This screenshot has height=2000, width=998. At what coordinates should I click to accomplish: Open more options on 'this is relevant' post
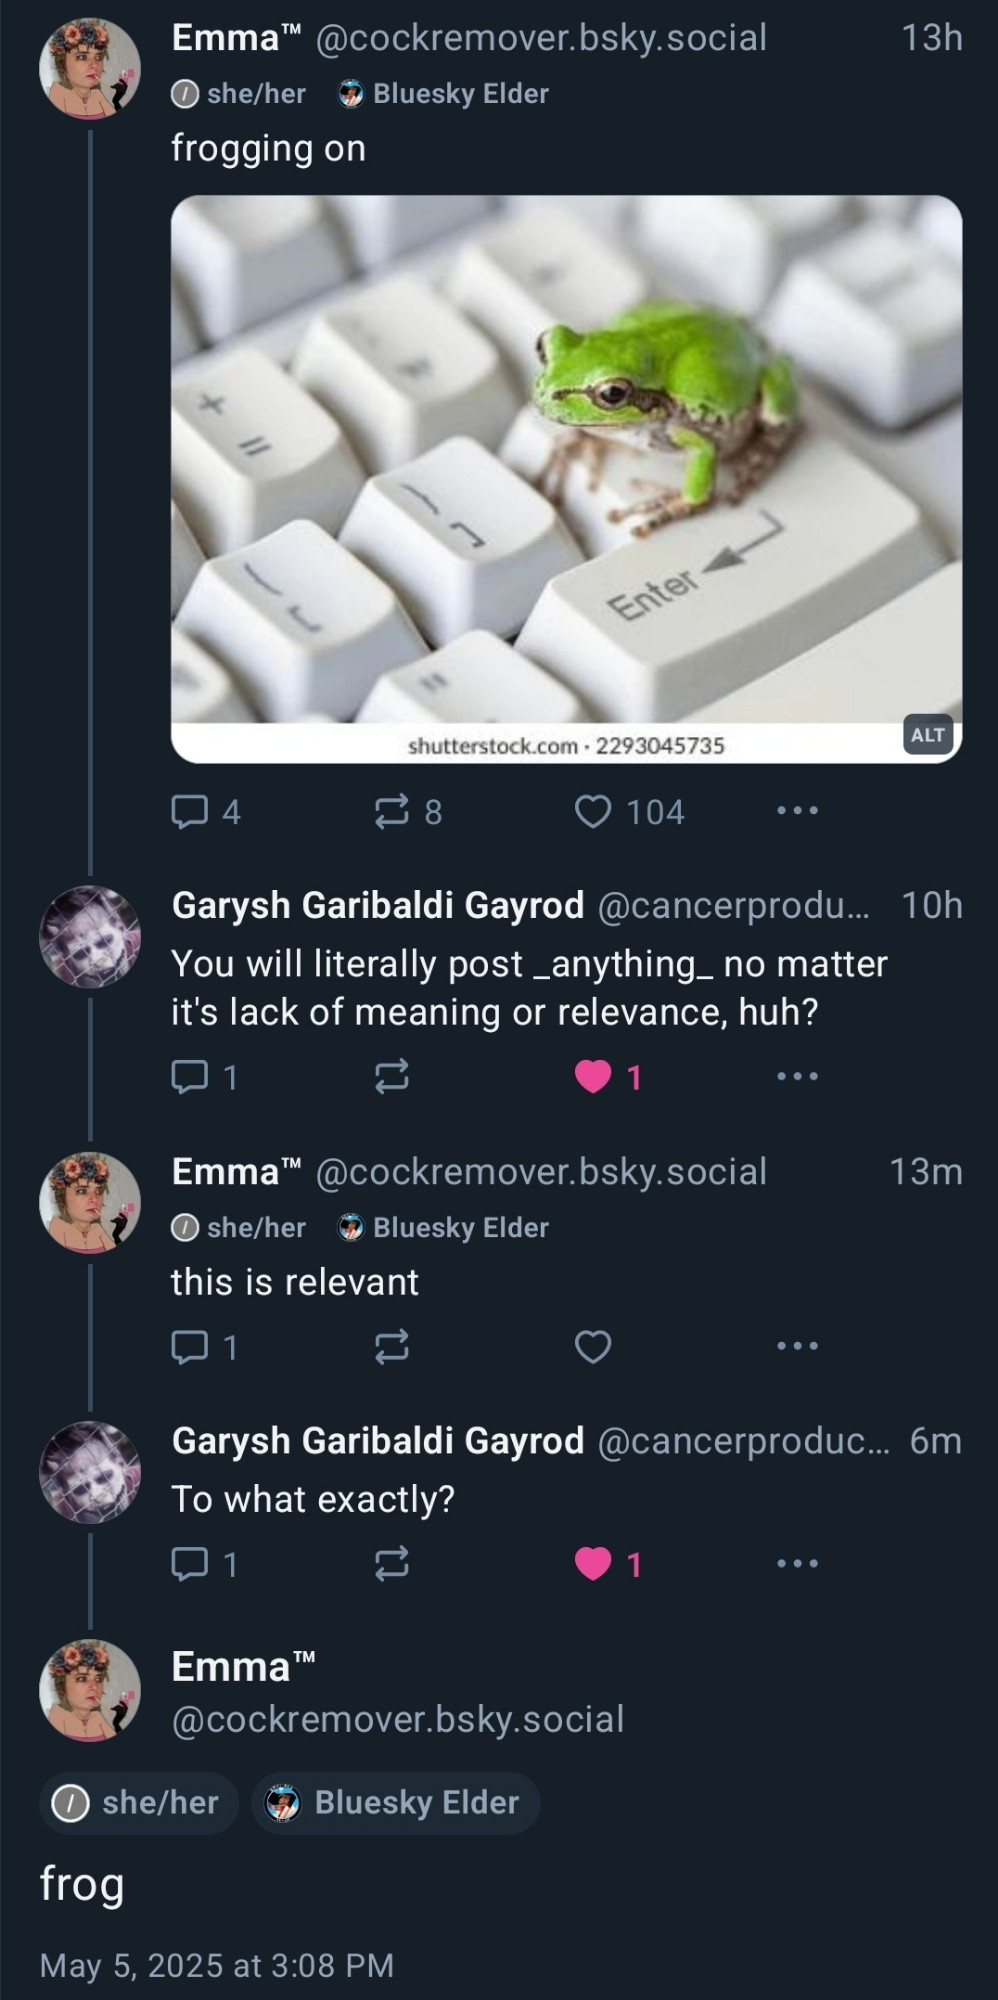797,1346
